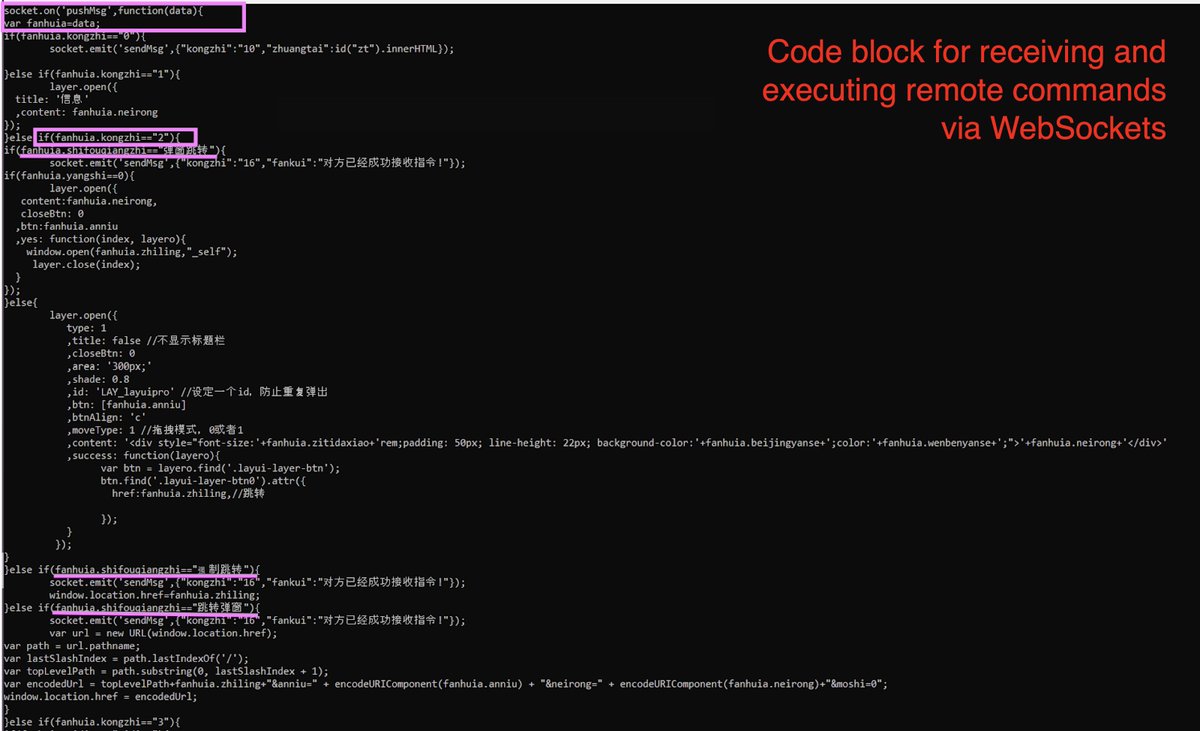Image resolution: width=1200 pixels, height=731 pixels.
Task: Click the 'window.location.href=fanhuia.zhiling;' line
Action: (155, 595)
